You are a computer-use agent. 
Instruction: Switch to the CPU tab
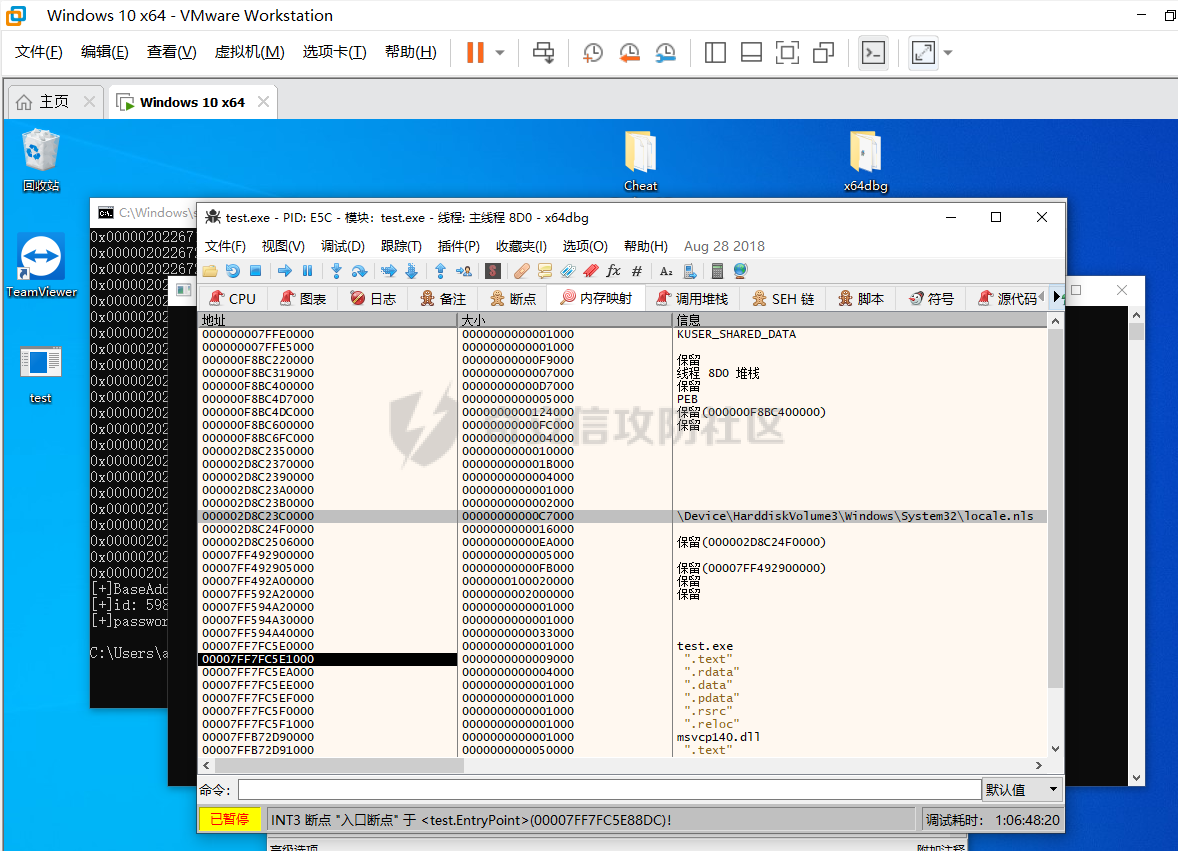coord(232,298)
